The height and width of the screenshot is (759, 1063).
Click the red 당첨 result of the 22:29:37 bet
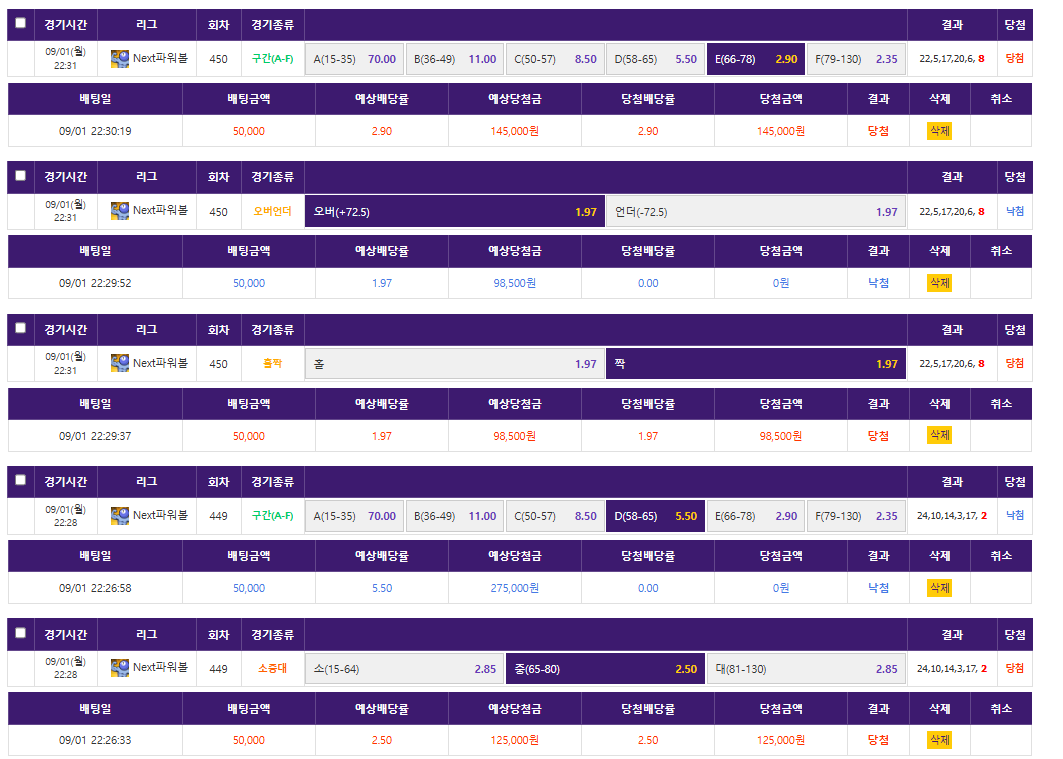click(x=878, y=436)
